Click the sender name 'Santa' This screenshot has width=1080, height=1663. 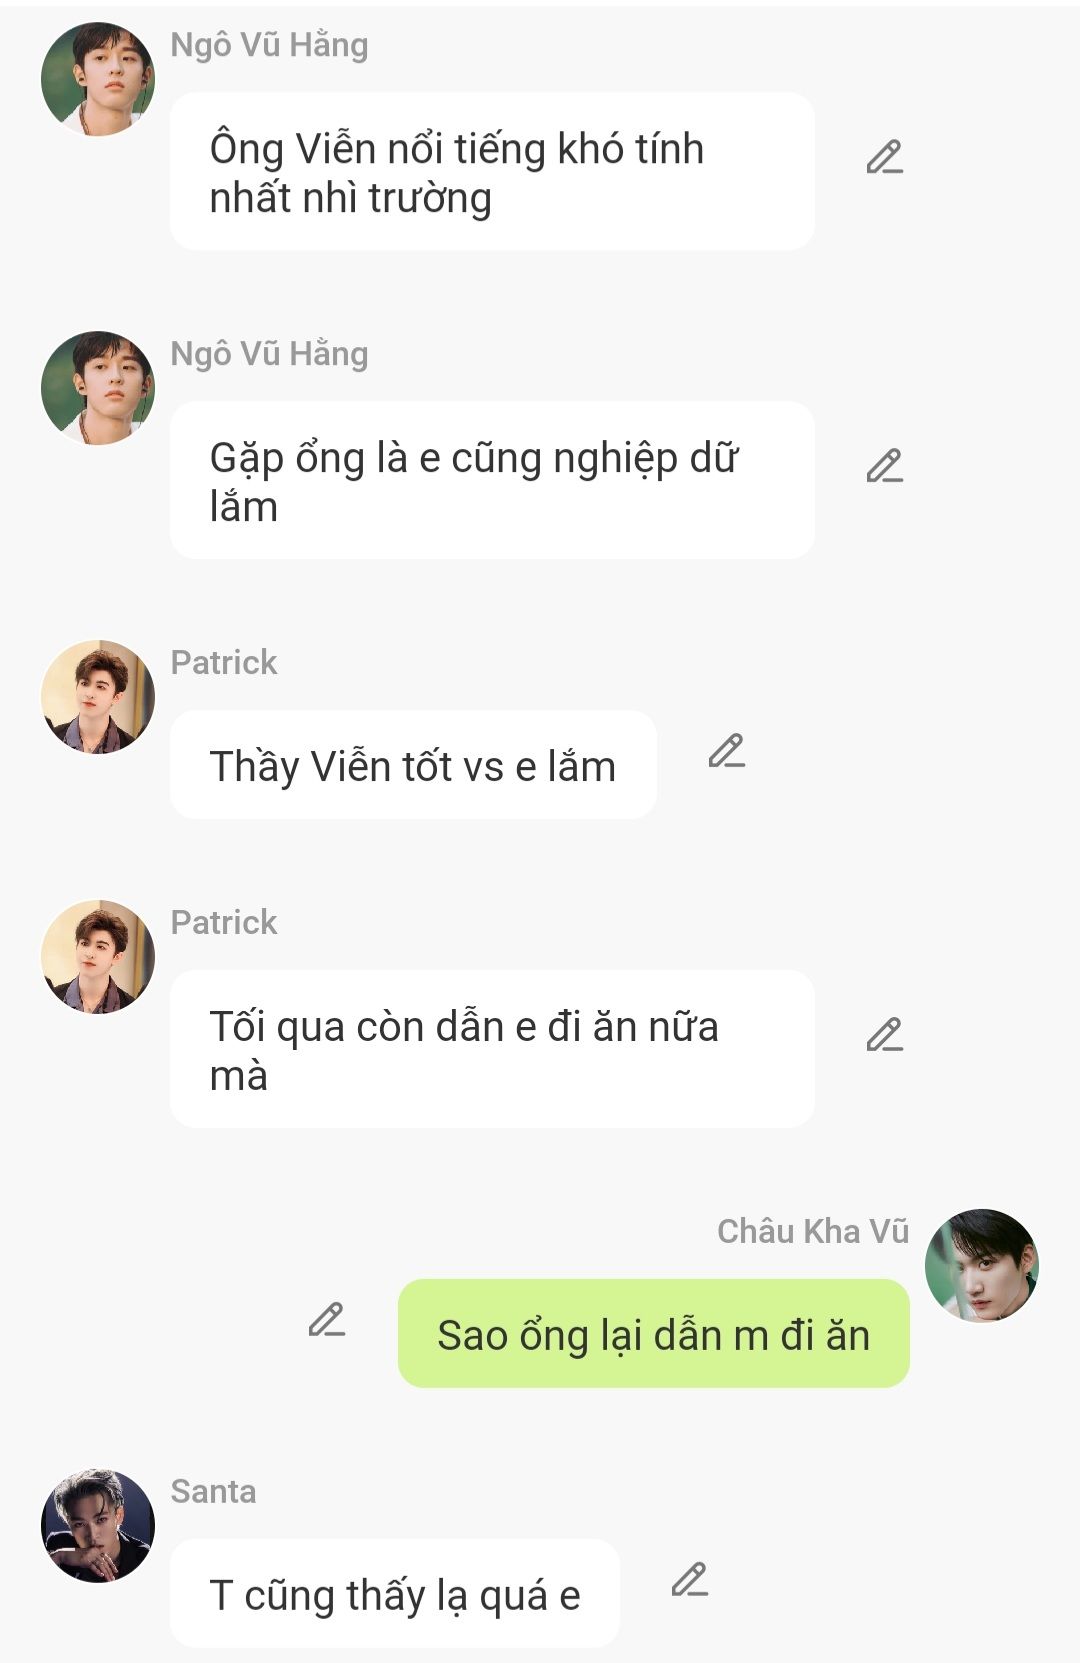213,1491
